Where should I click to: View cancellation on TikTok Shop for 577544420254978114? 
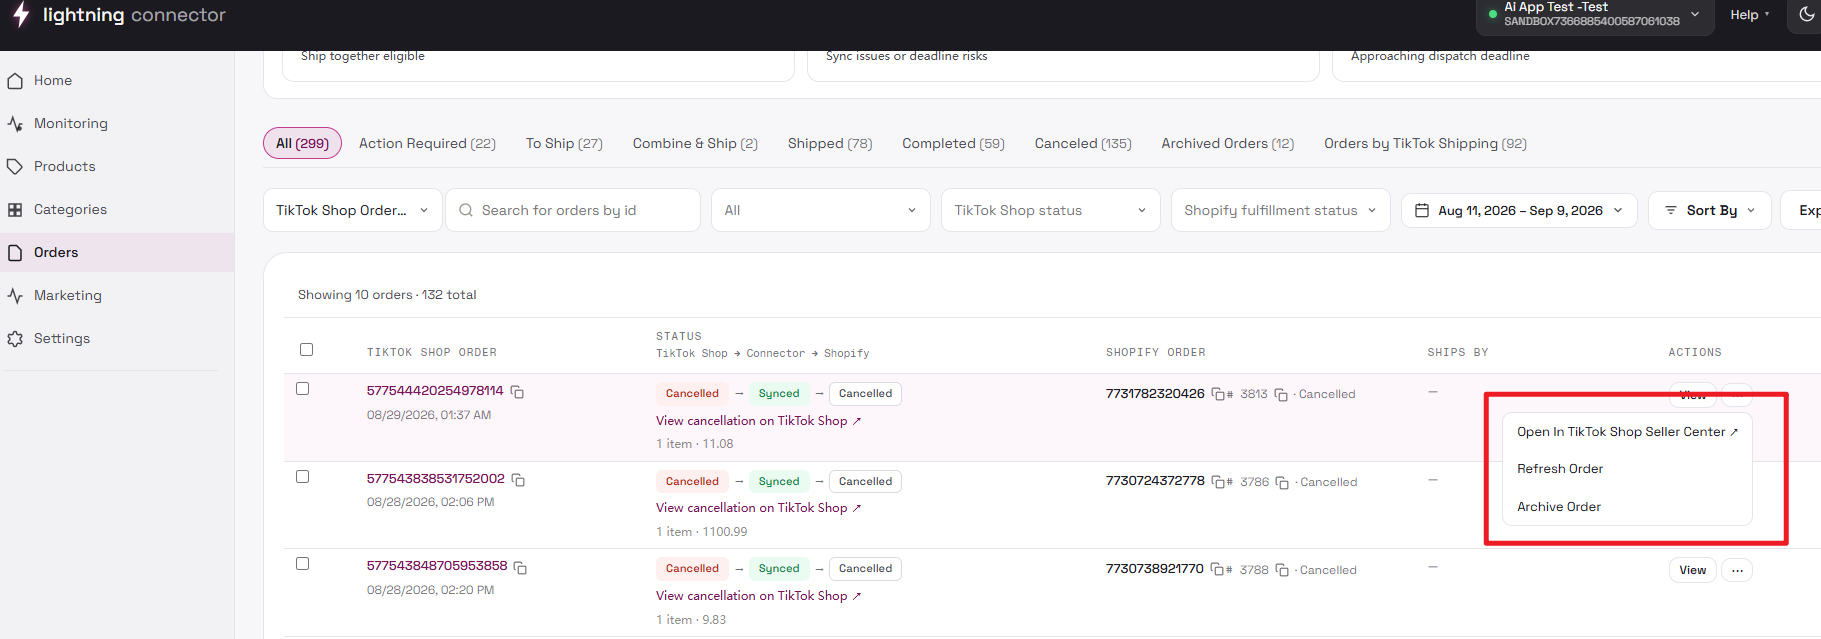click(758, 421)
